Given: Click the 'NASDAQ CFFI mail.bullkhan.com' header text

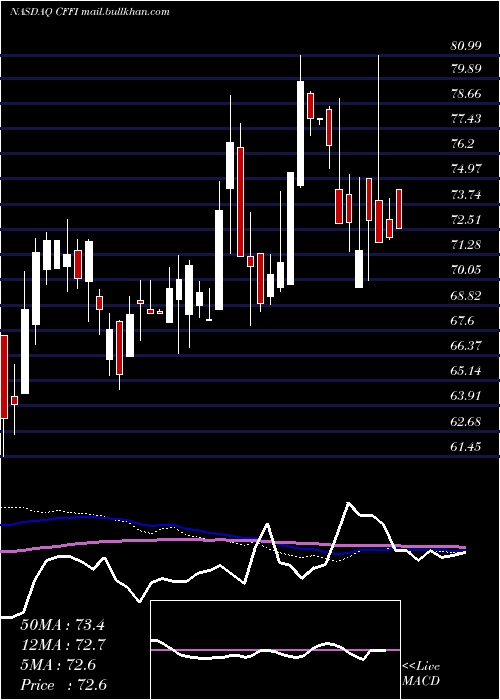Looking at the screenshot, I should click(90, 12).
